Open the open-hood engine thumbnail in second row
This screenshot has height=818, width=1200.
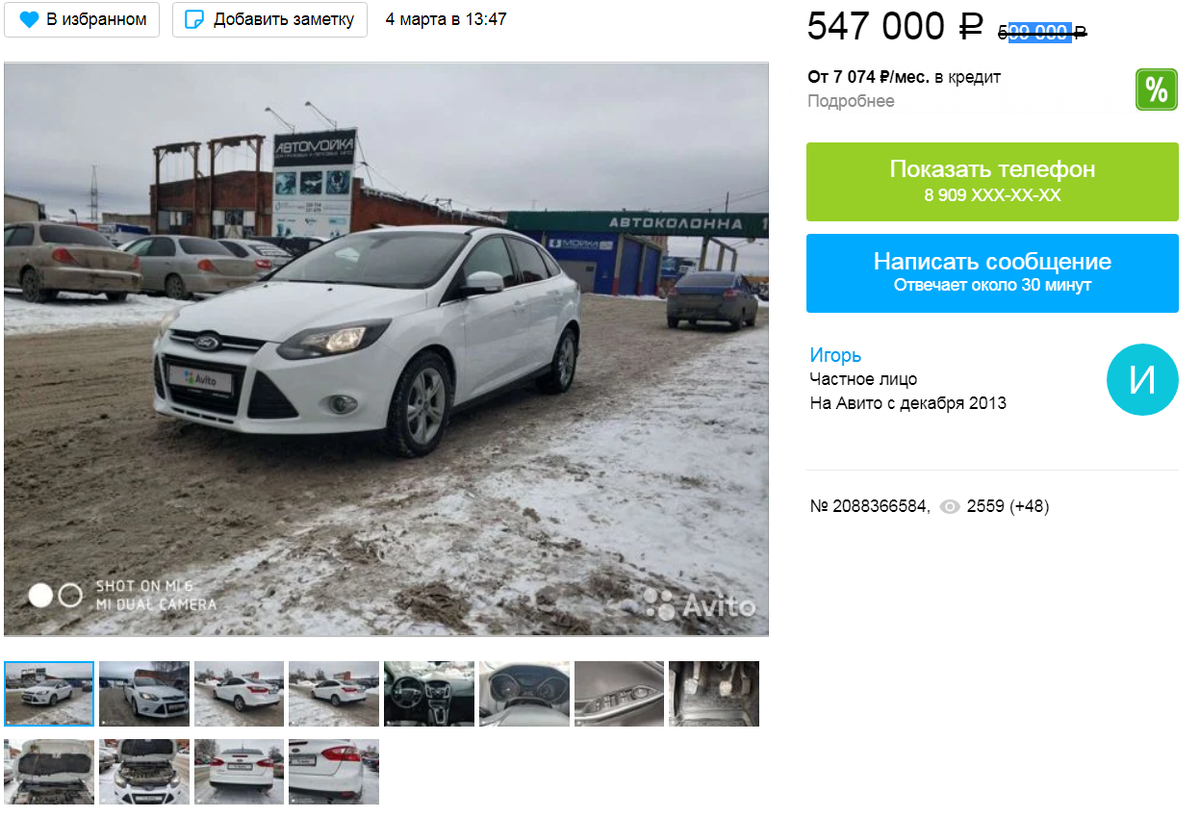(144, 771)
